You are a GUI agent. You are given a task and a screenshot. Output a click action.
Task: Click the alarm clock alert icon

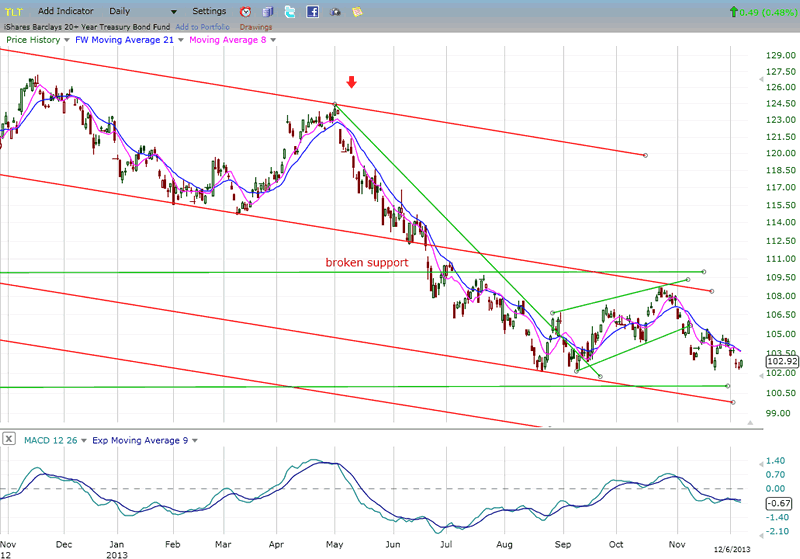(245, 11)
